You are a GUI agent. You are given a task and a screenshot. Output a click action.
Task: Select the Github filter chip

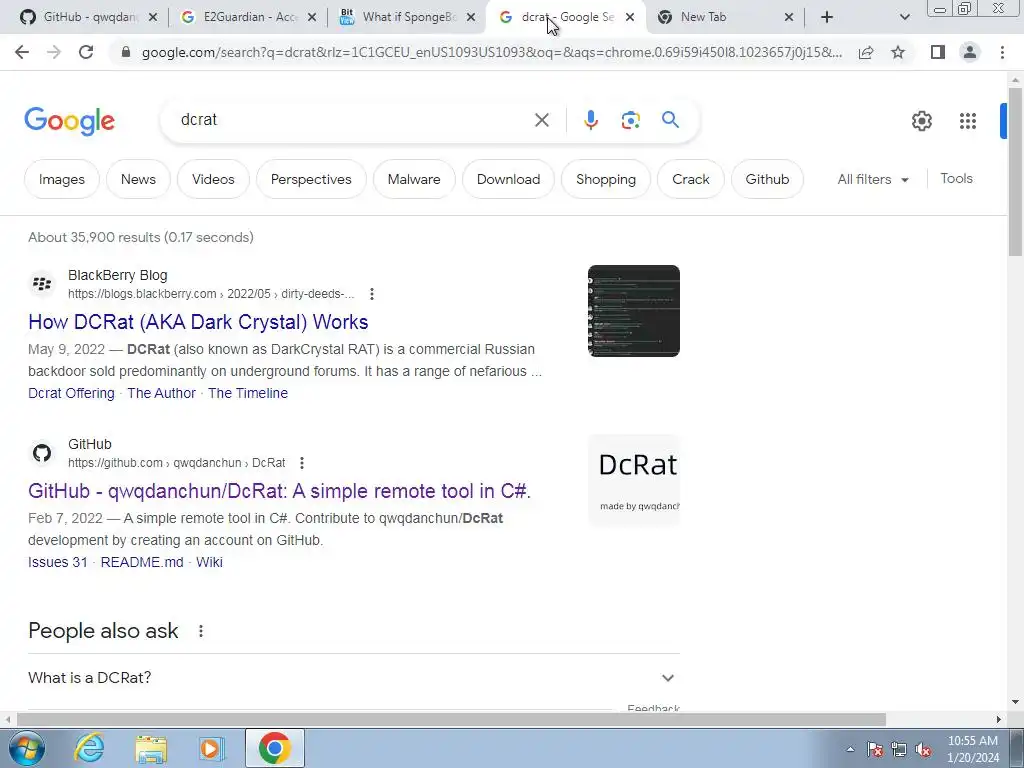point(767,179)
